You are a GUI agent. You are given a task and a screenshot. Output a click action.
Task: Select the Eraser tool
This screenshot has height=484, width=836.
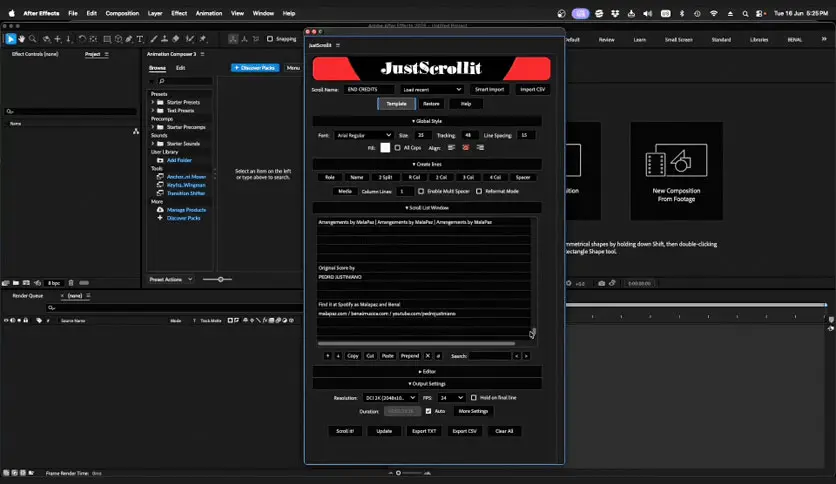pos(175,39)
